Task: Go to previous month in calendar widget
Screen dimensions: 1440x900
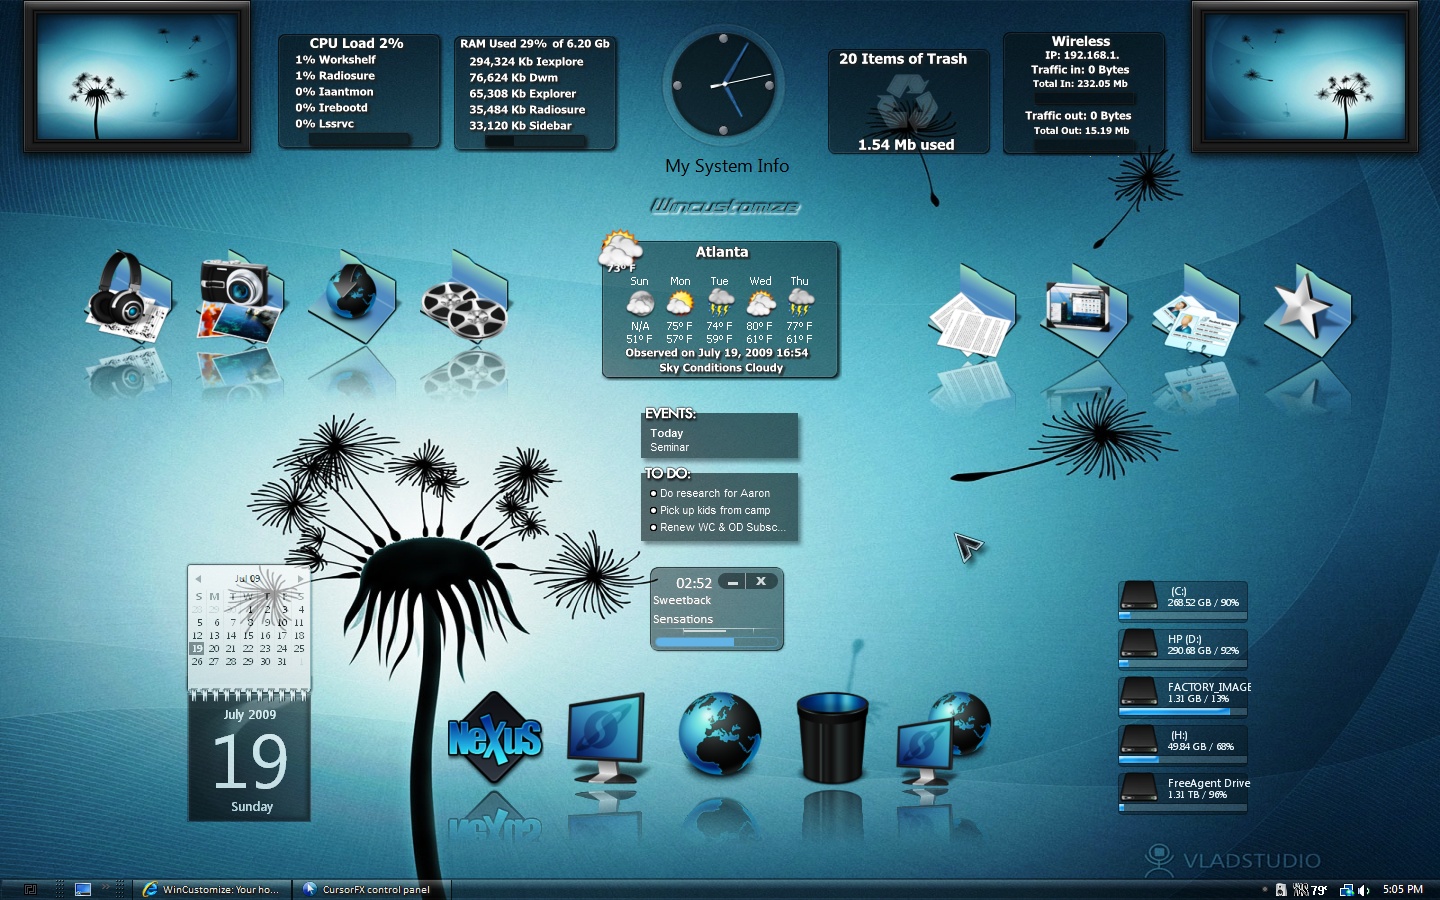Action: tap(198, 578)
